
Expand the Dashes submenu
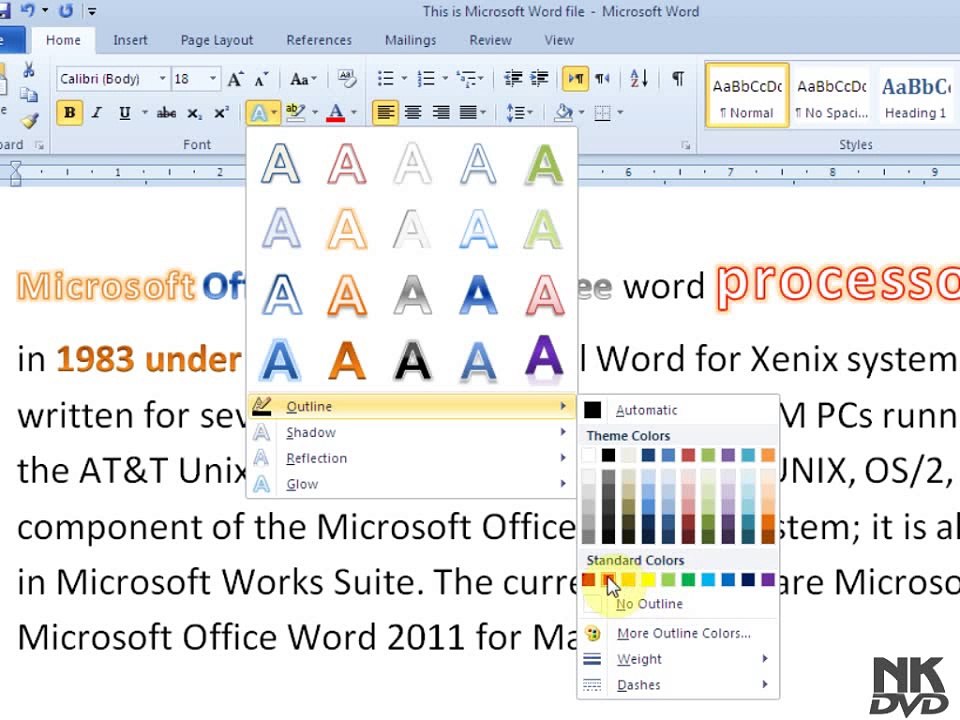(678, 684)
